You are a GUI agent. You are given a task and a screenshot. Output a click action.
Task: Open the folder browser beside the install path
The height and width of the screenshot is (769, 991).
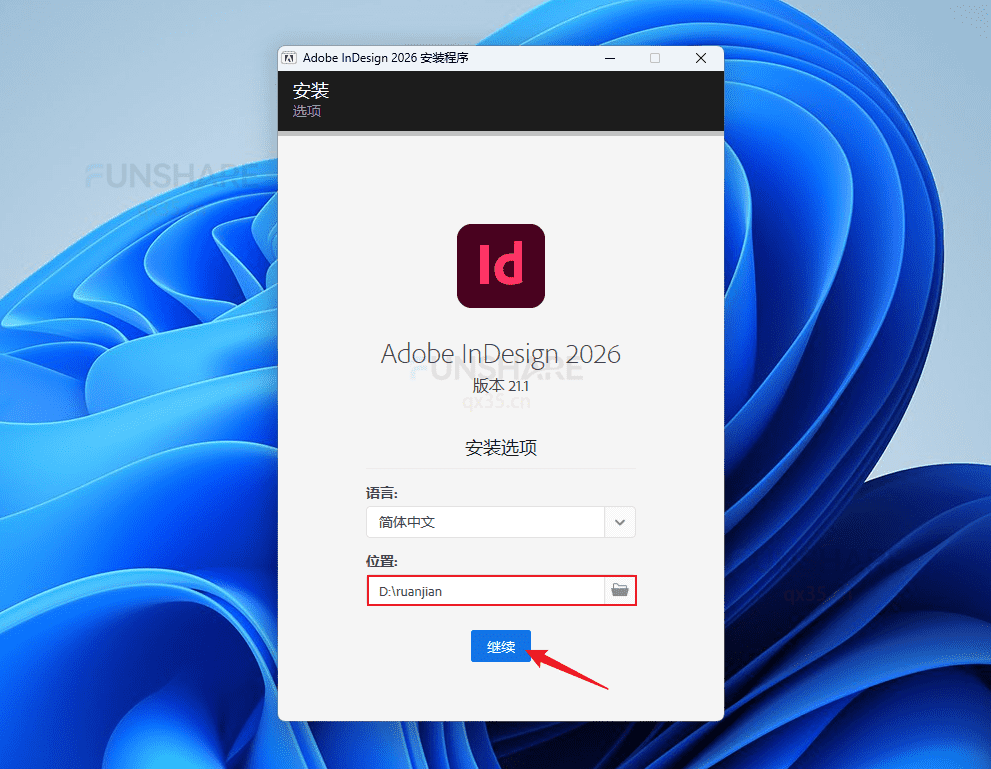[620, 590]
